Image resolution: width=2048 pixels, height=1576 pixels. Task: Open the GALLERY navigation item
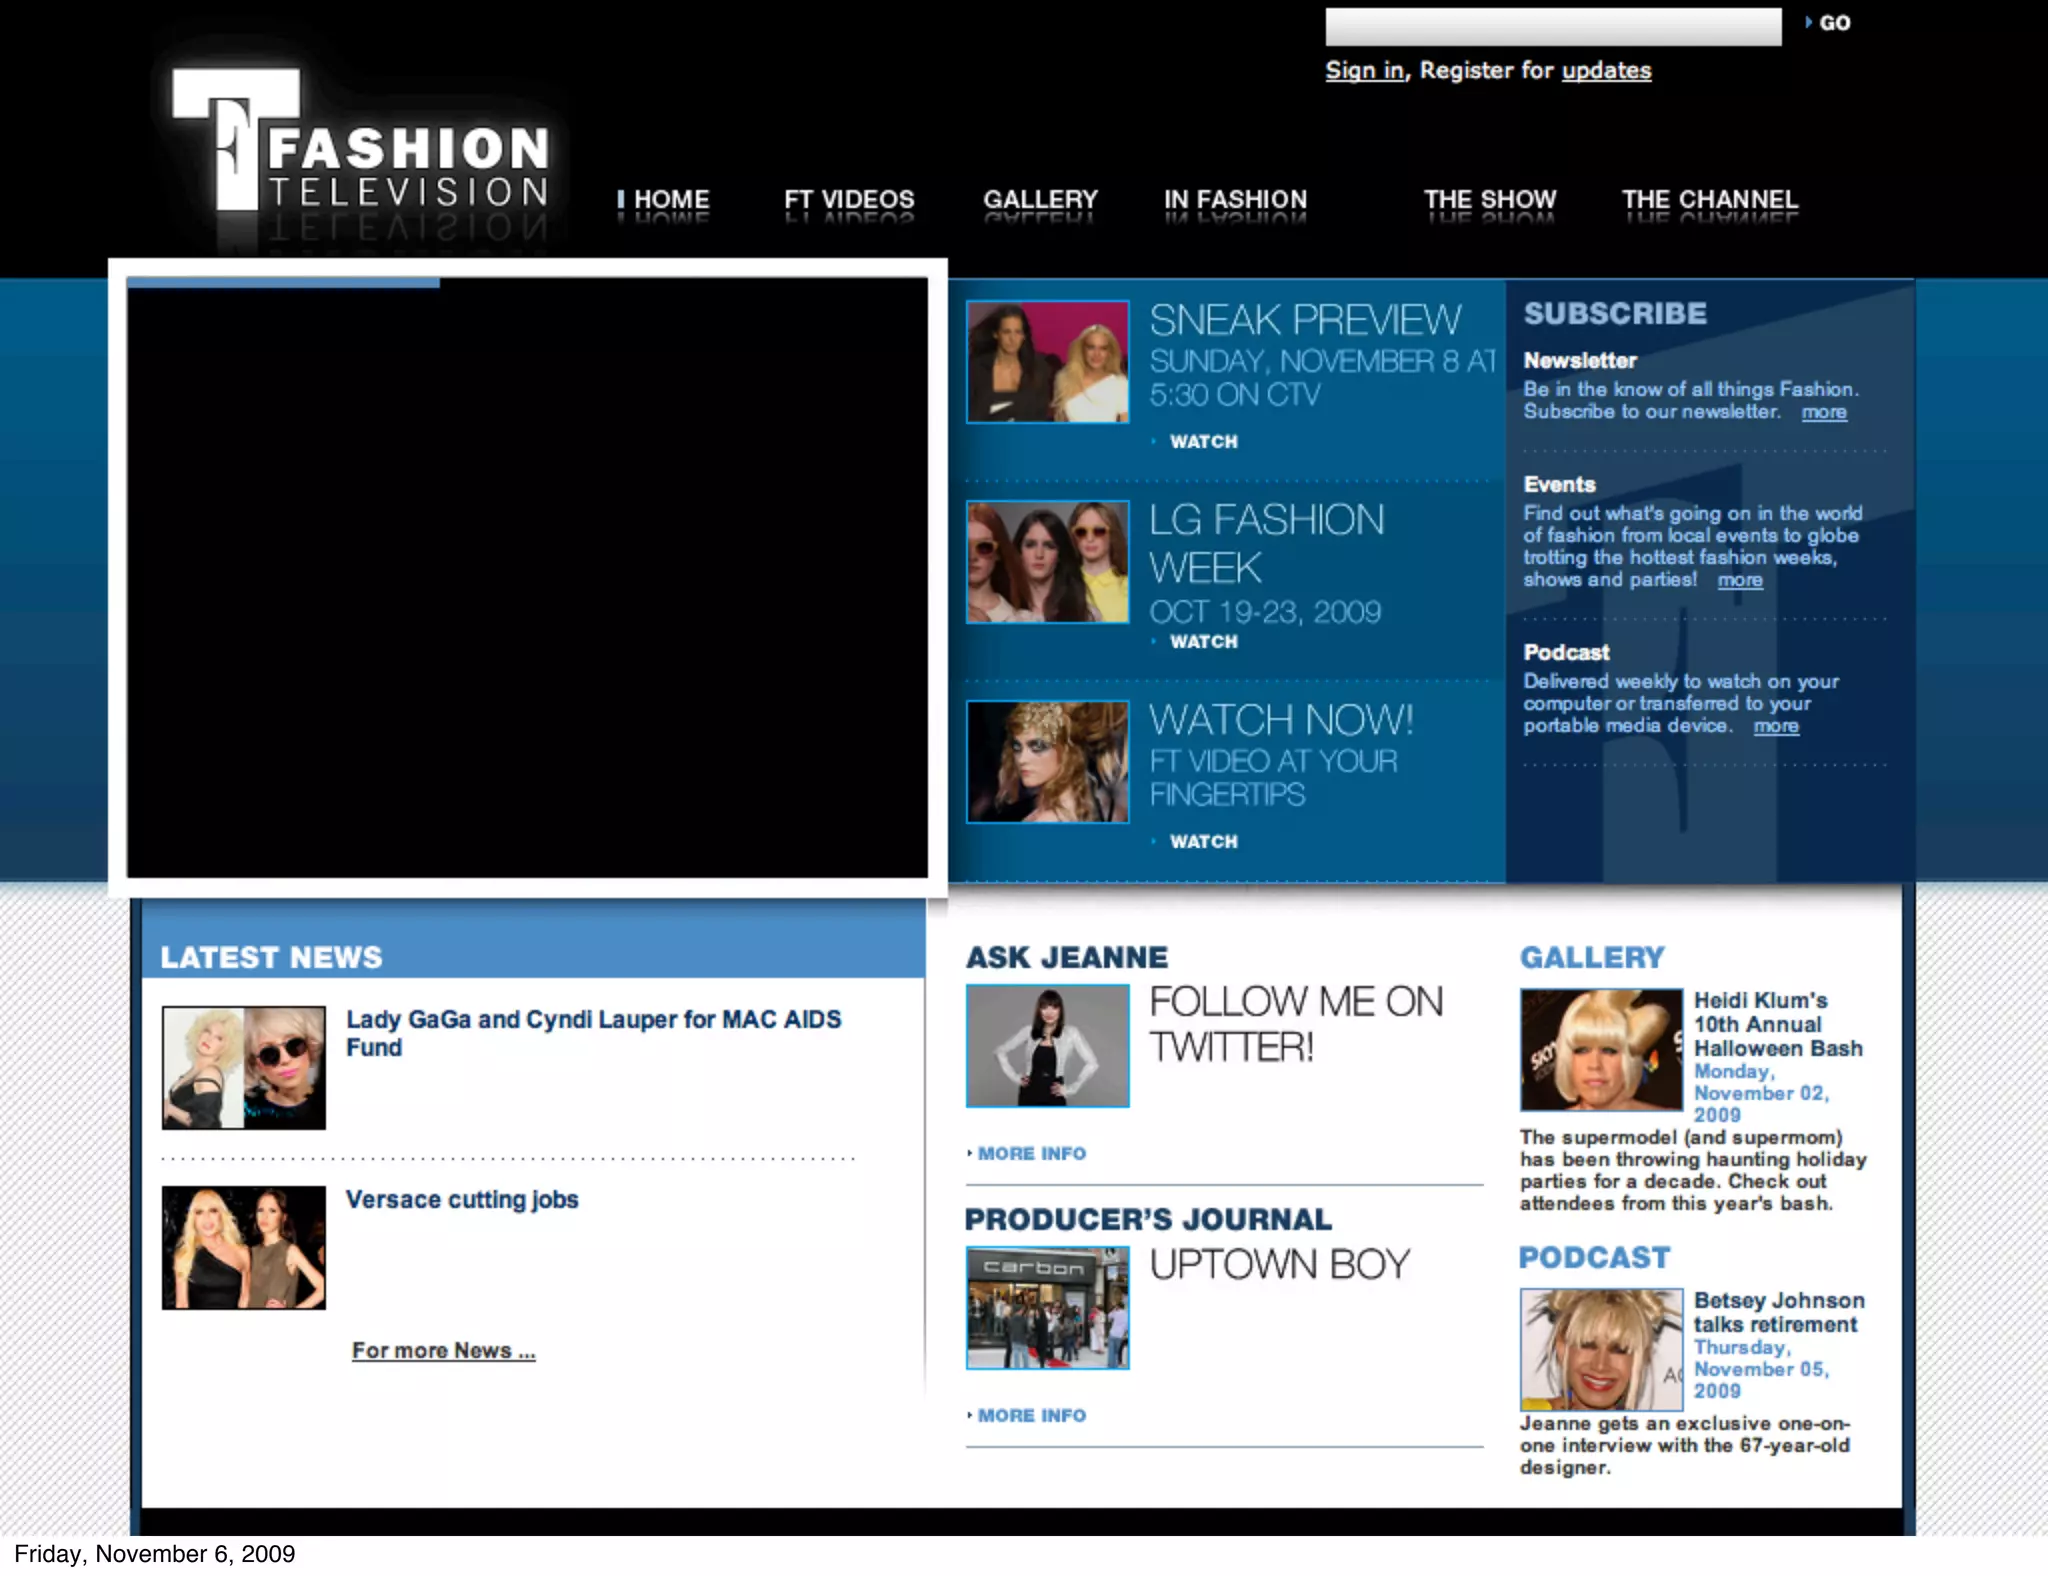click(x=1040, y=199)
